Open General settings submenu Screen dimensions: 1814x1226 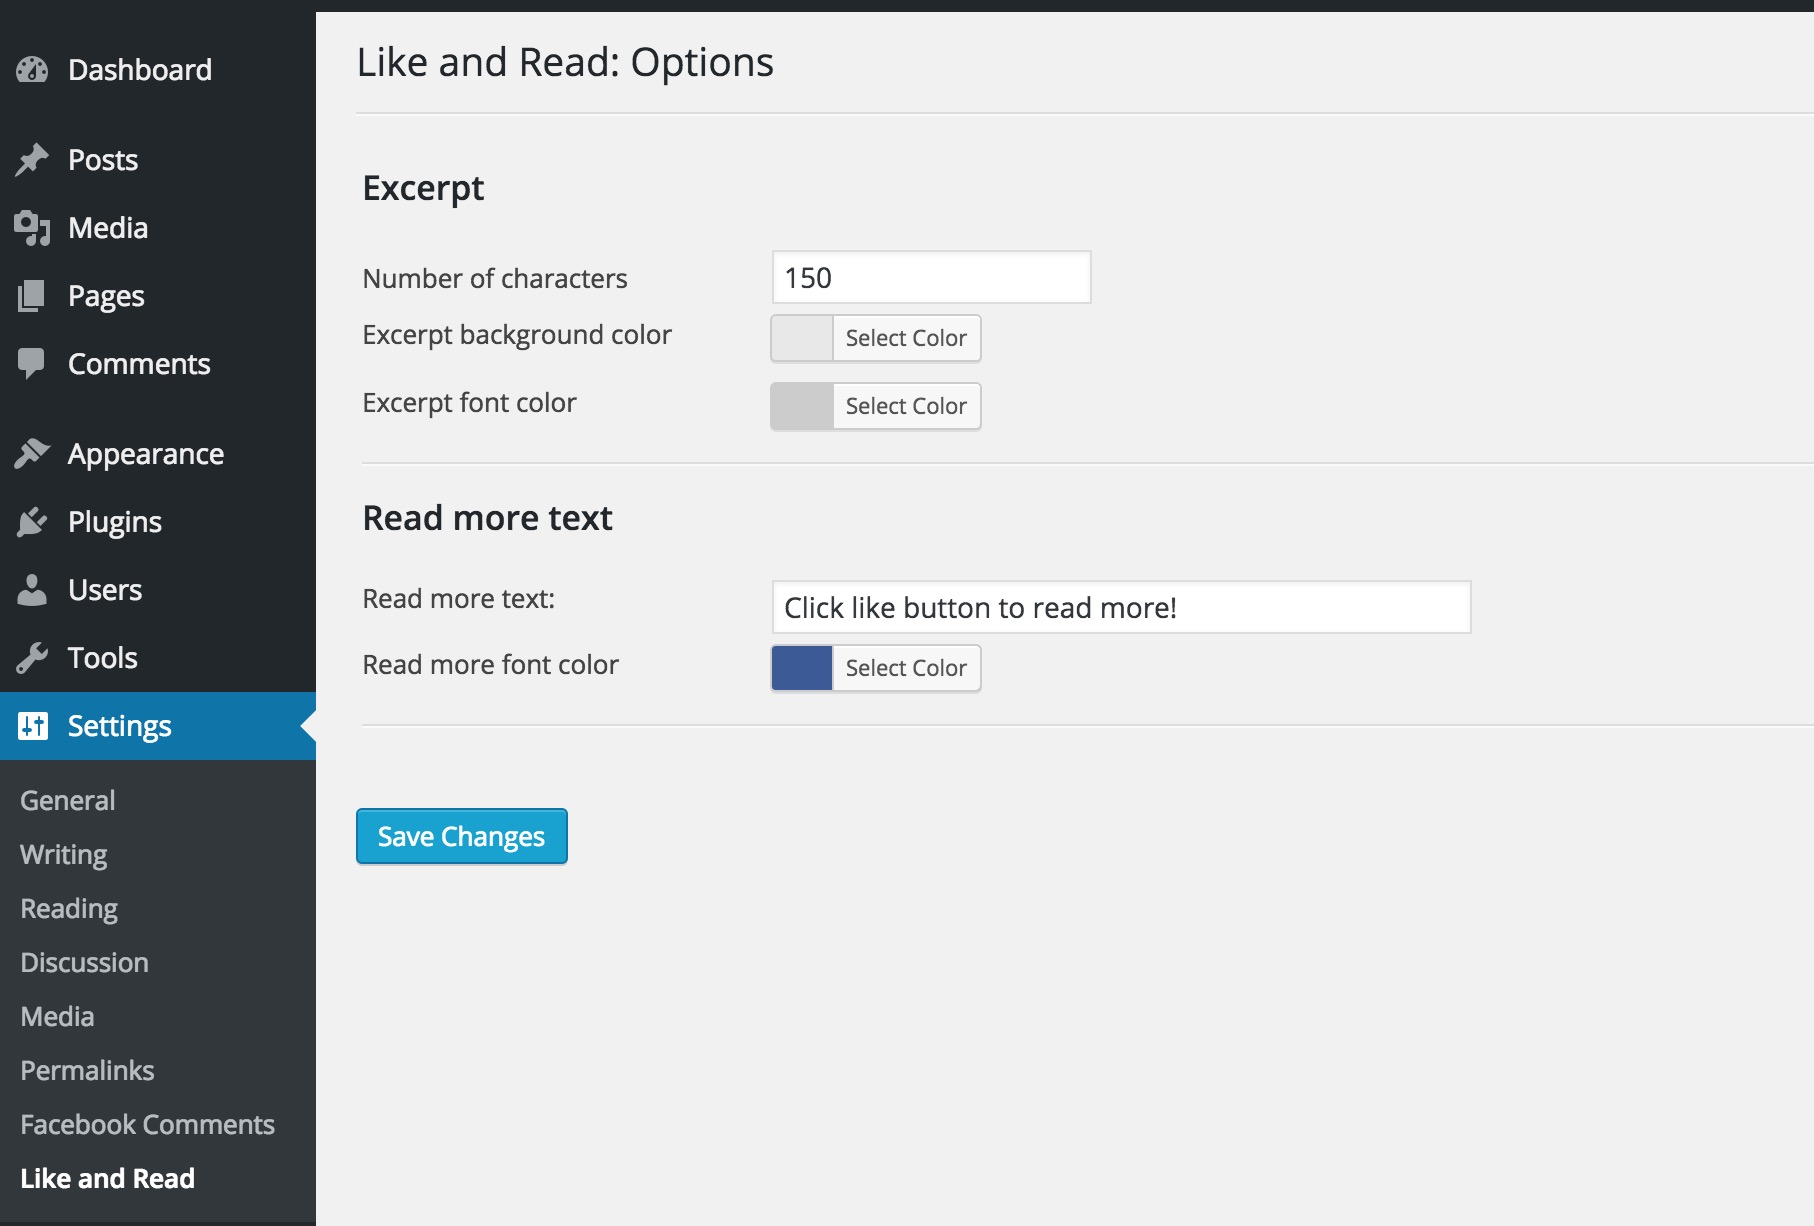click(x=68, y=801)
